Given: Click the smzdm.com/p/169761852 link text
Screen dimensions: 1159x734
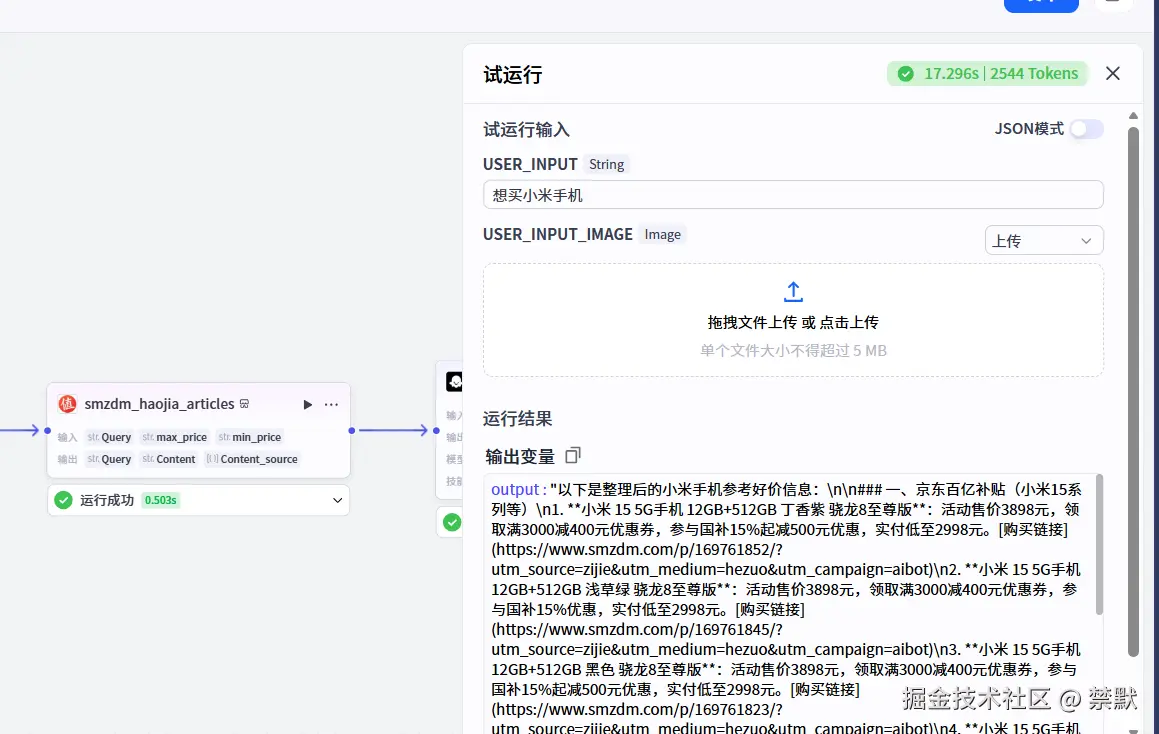Looking at the screenshot, I should point(636,550).
